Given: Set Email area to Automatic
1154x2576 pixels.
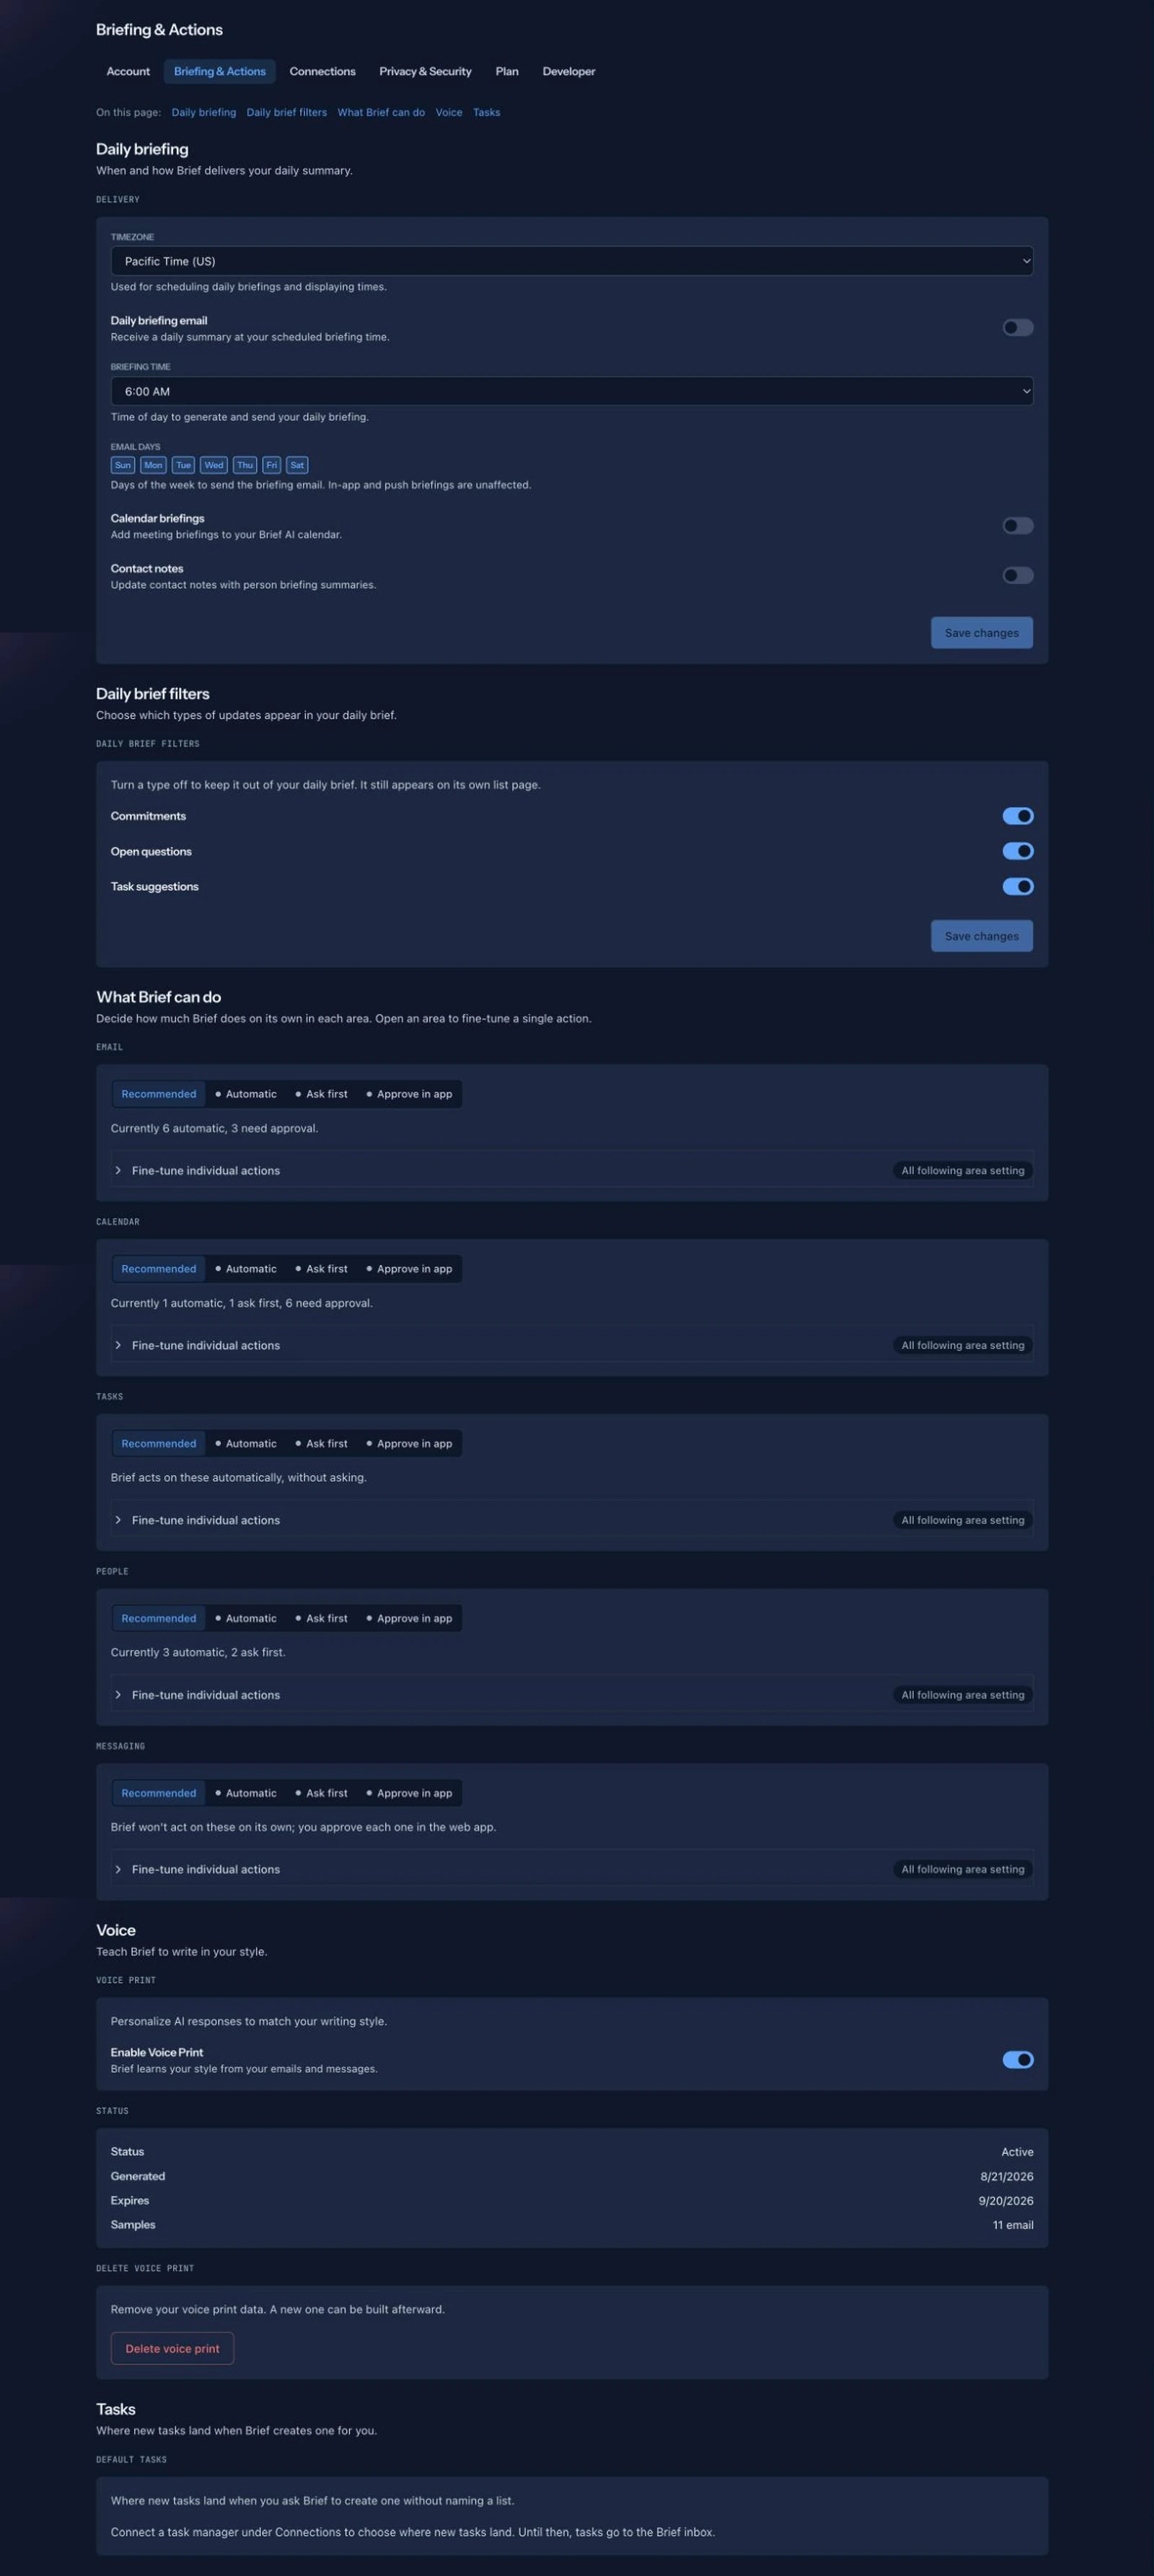Looking at the screenshot, I should 246,1094.
